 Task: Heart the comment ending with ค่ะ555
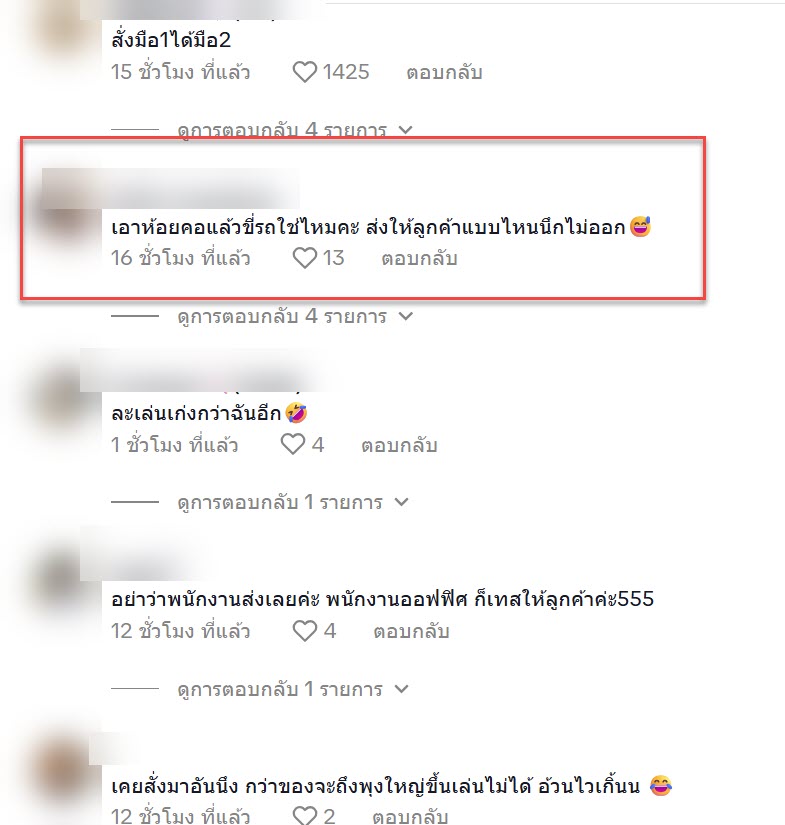(305, 631)
